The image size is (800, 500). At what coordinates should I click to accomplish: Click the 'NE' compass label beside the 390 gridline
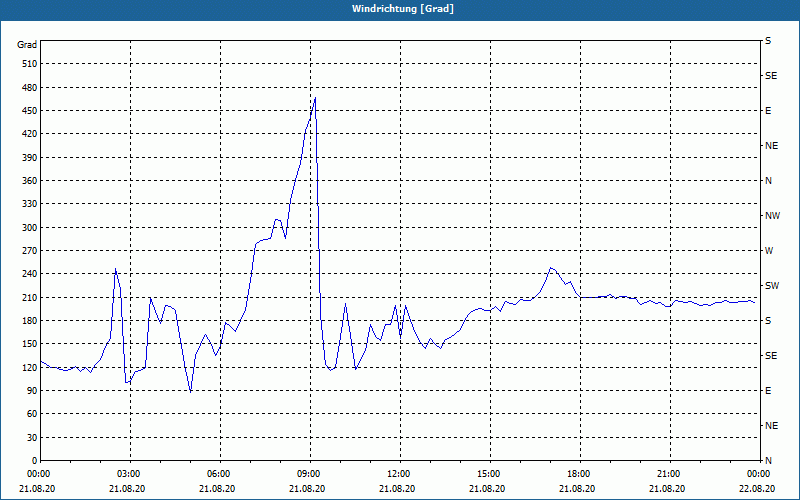pos(771,146)
